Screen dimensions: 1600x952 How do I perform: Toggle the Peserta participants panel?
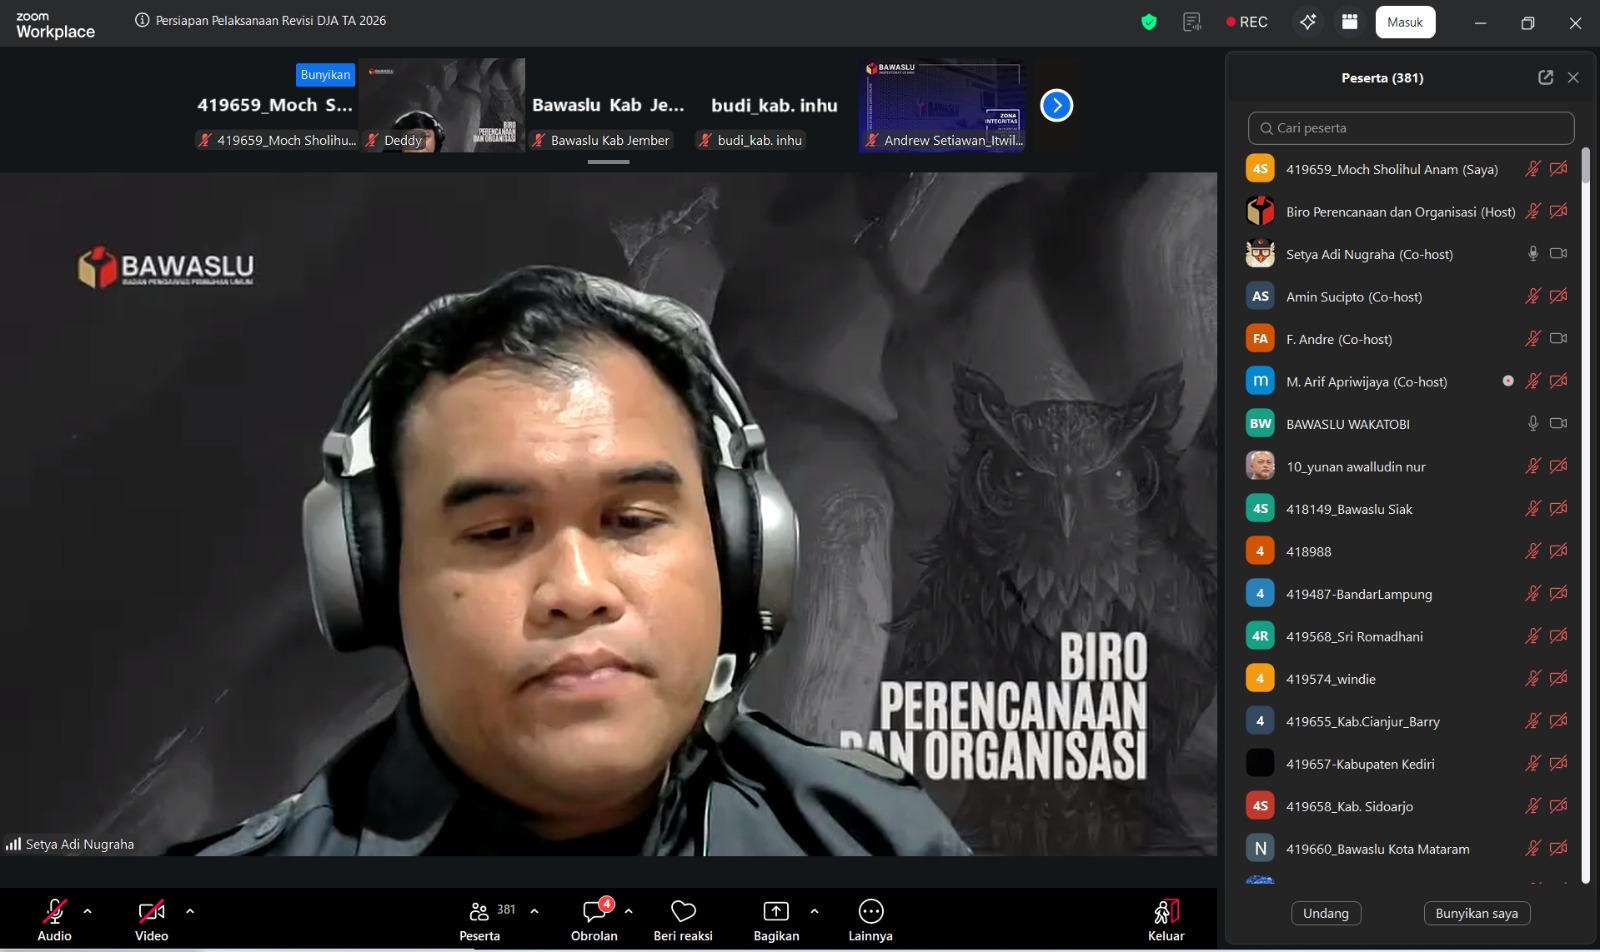480,911
